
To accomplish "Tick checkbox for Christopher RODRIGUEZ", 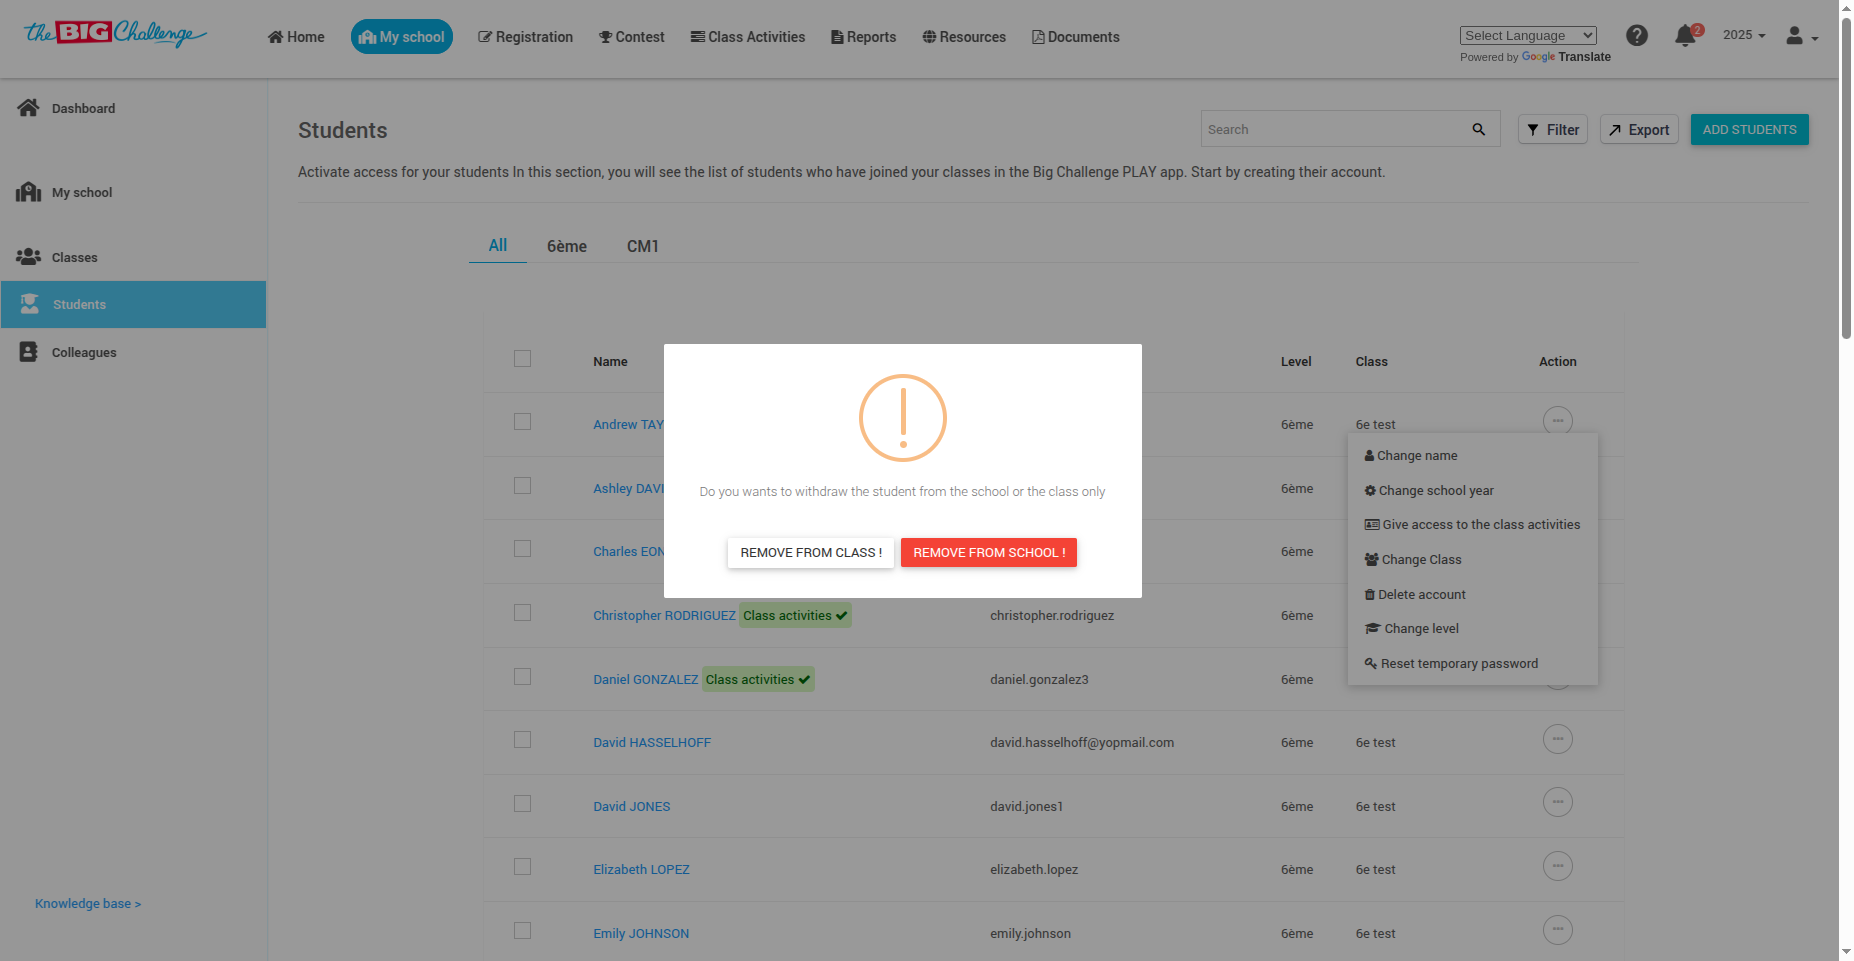I will point(522,612).
